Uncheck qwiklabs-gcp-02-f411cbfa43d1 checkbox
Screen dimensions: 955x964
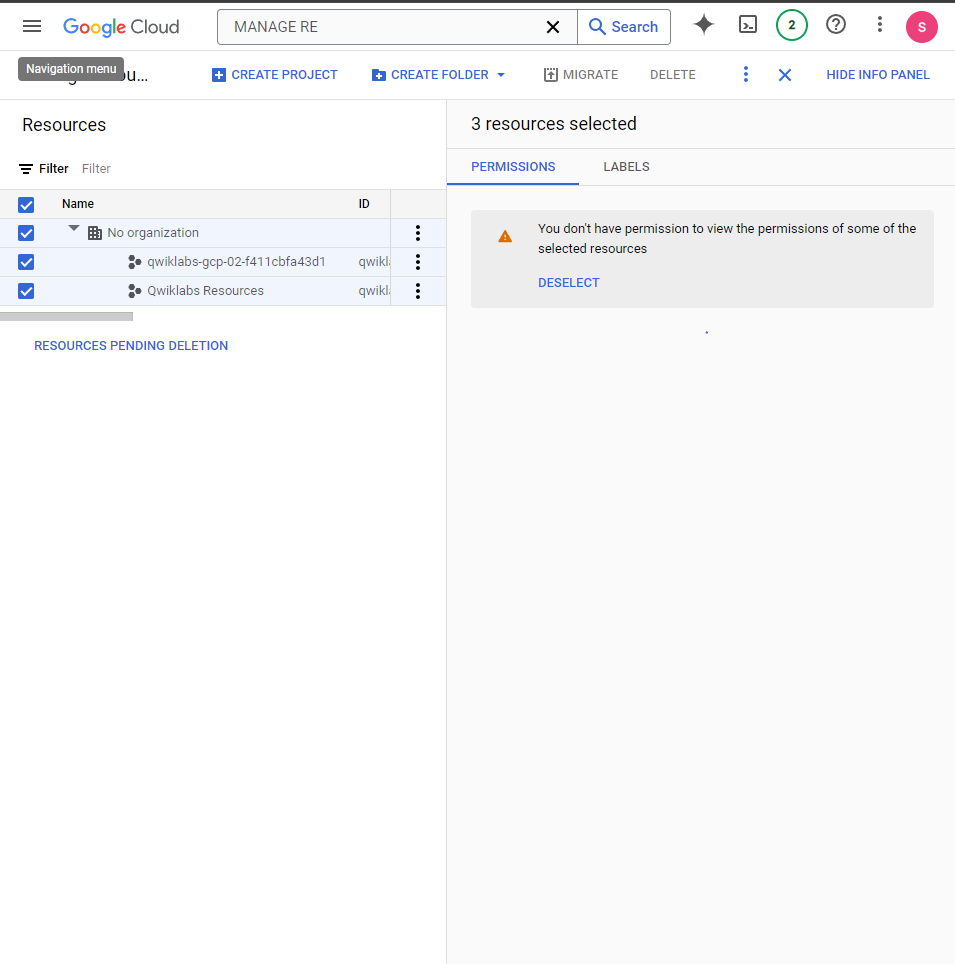point(26,262)
